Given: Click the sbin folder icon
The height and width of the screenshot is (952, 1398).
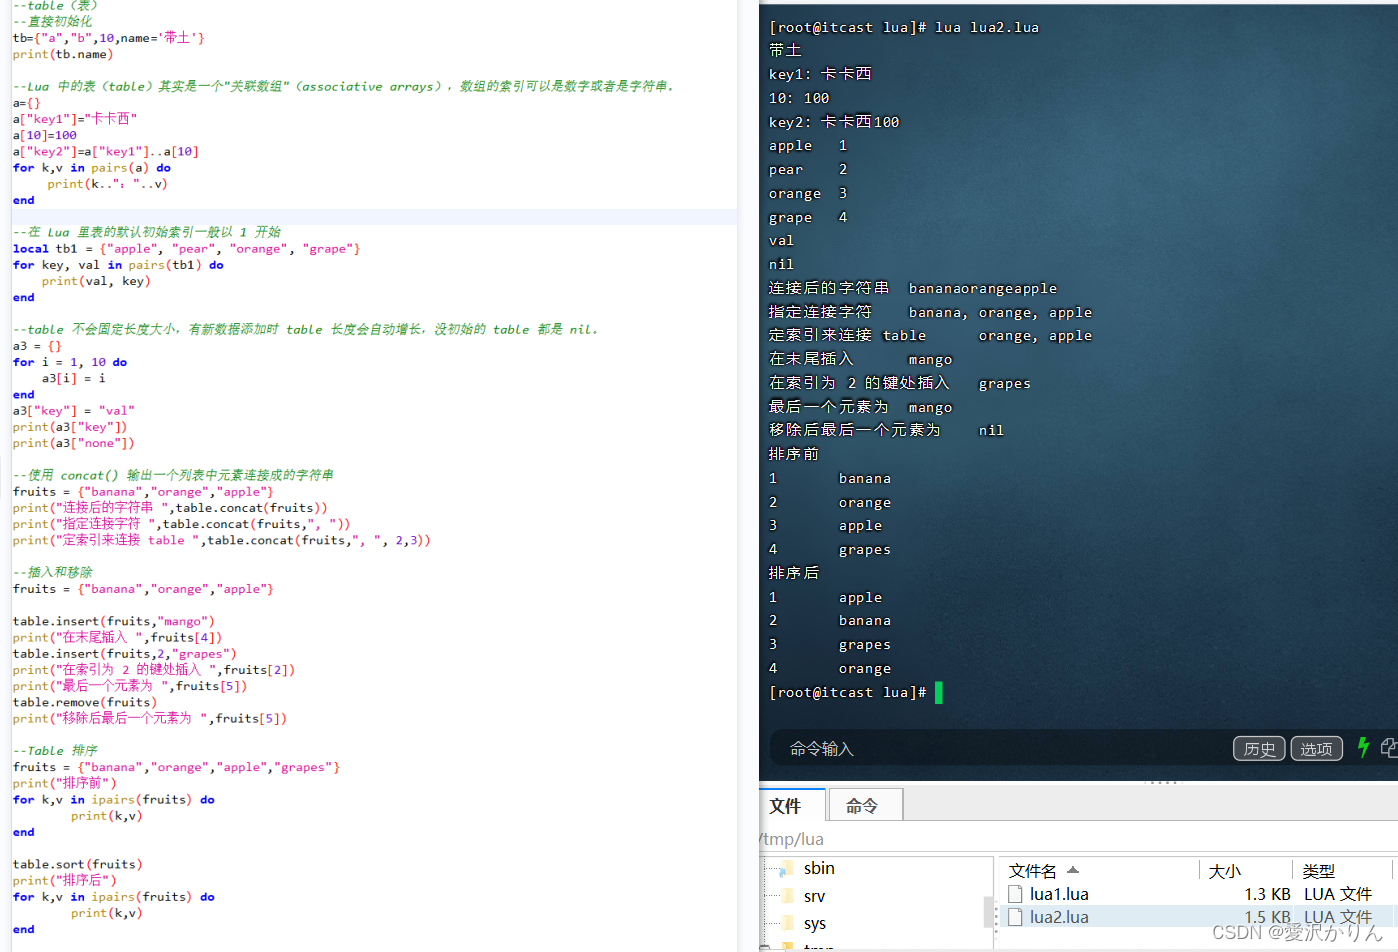Looking at the screenshot, I should (x=787, y=868).
